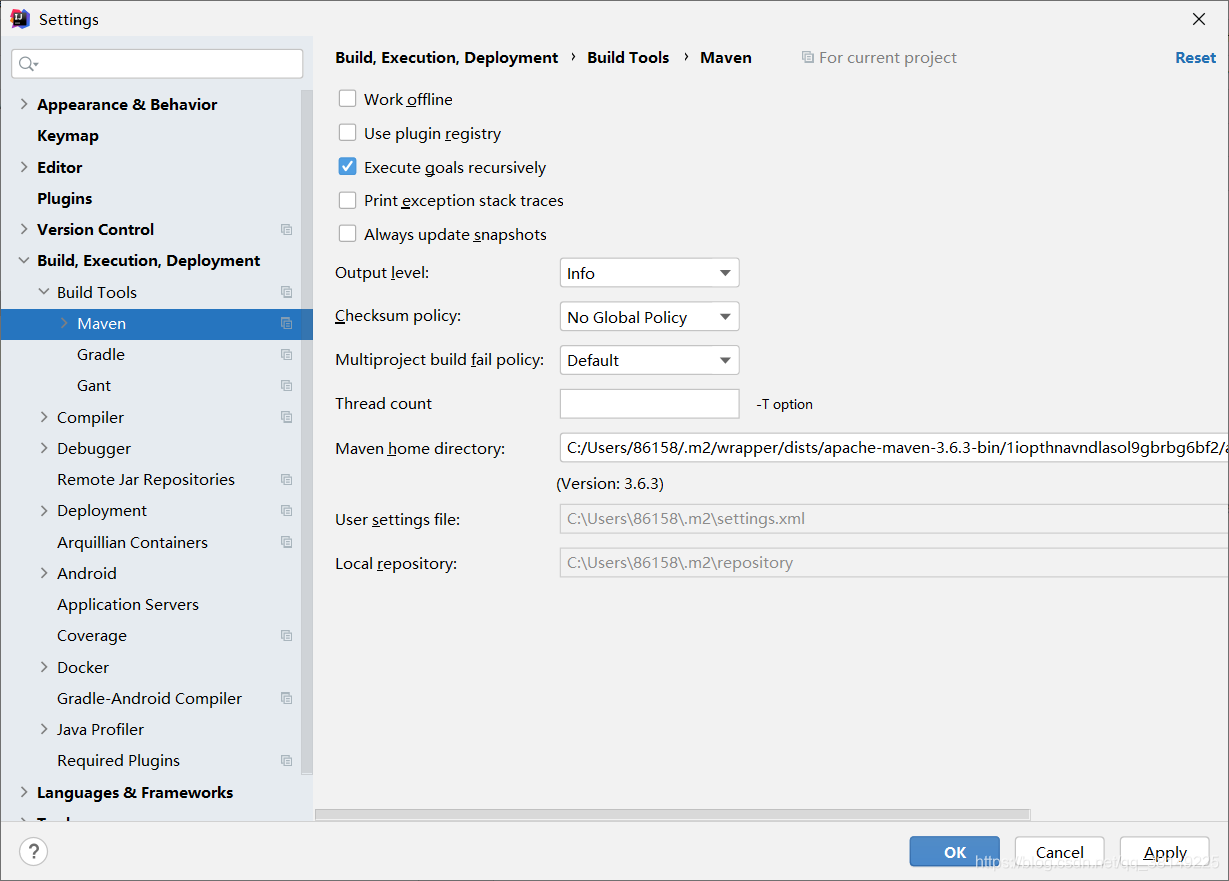Click Build Tools breadcrumb
1229x881 pixels.
pos(628,58)
